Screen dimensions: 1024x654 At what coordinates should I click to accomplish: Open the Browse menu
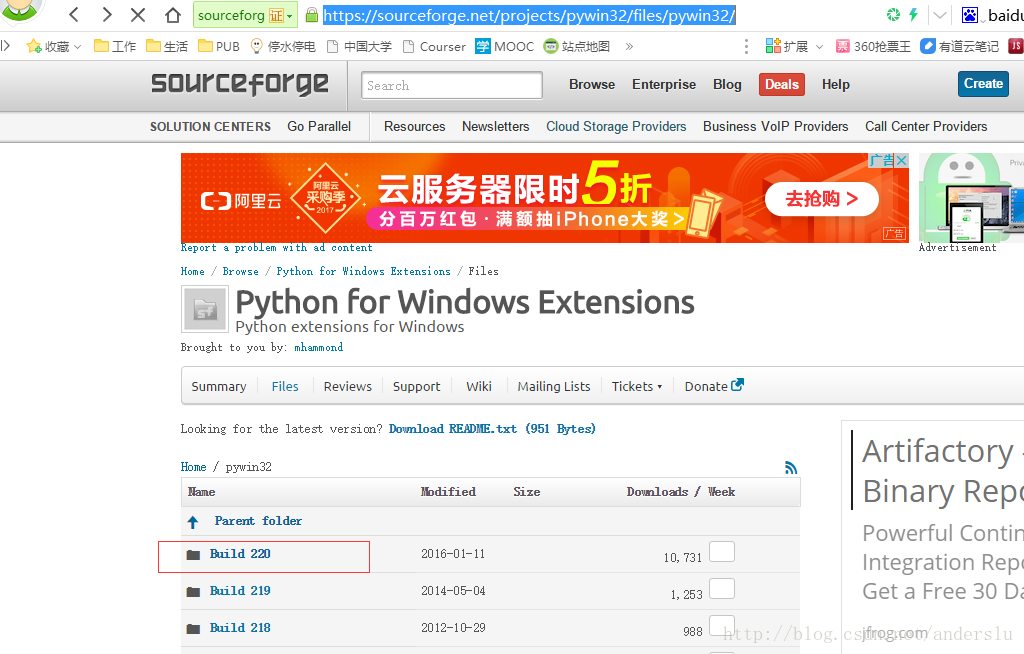[592, 84]
